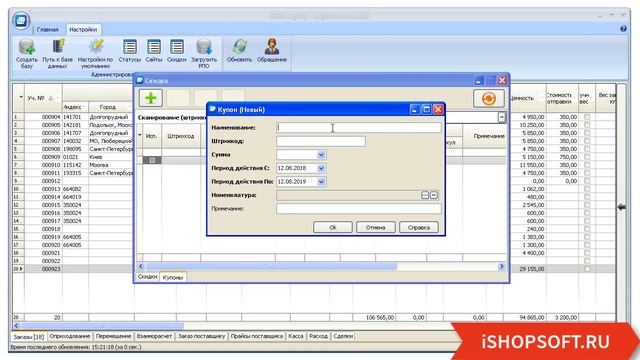Click Загрузить РПО icon

[x=204, y=53]
